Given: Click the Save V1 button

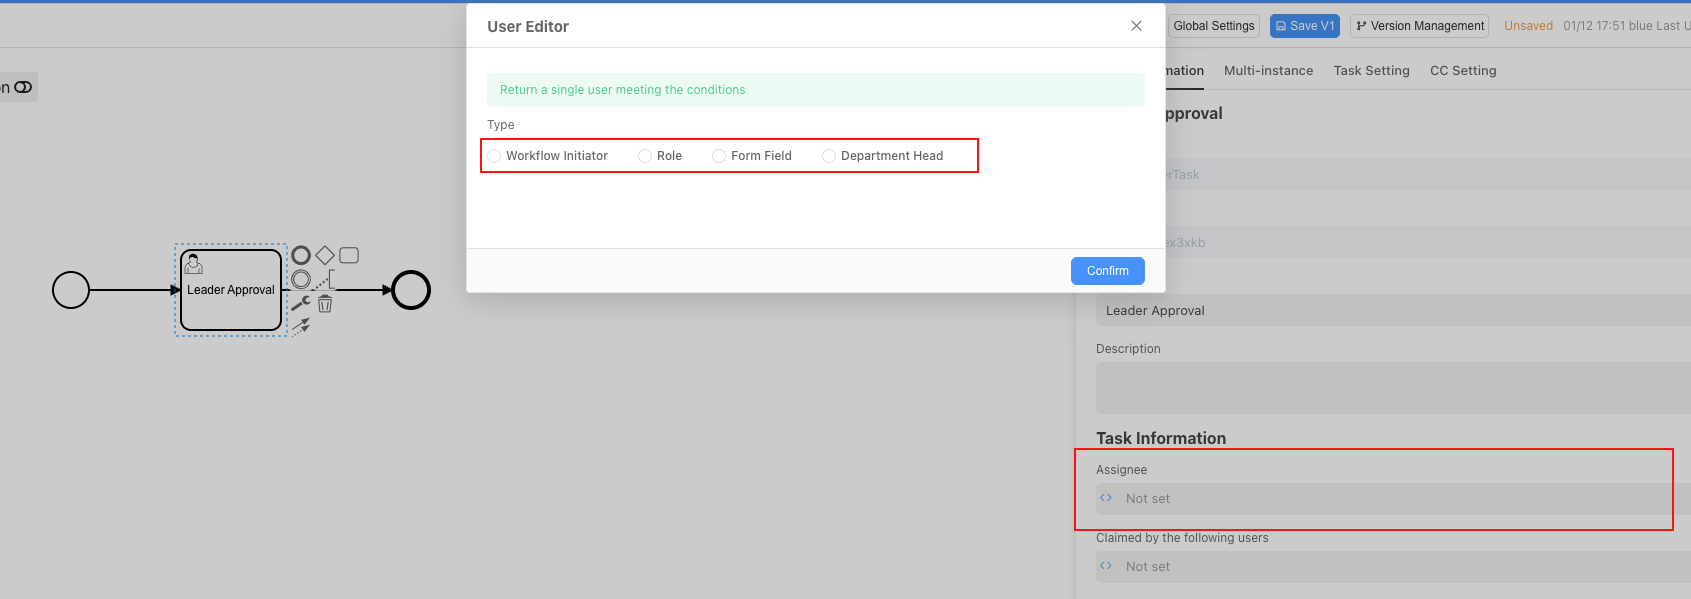Looking at the screenshot, I should pos(1304,26).
